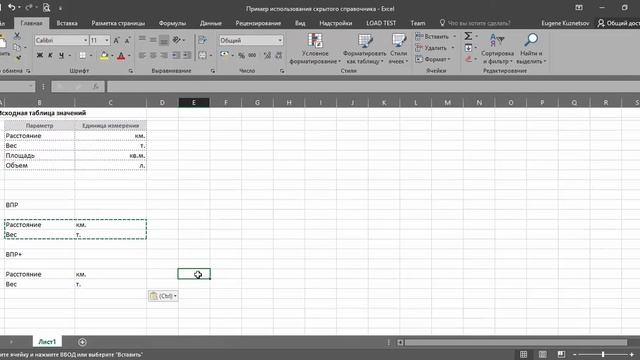Open Форматировать как таблицу gallery
The image size is (640, 360).
pyautogui.click(x=364, y=49)
